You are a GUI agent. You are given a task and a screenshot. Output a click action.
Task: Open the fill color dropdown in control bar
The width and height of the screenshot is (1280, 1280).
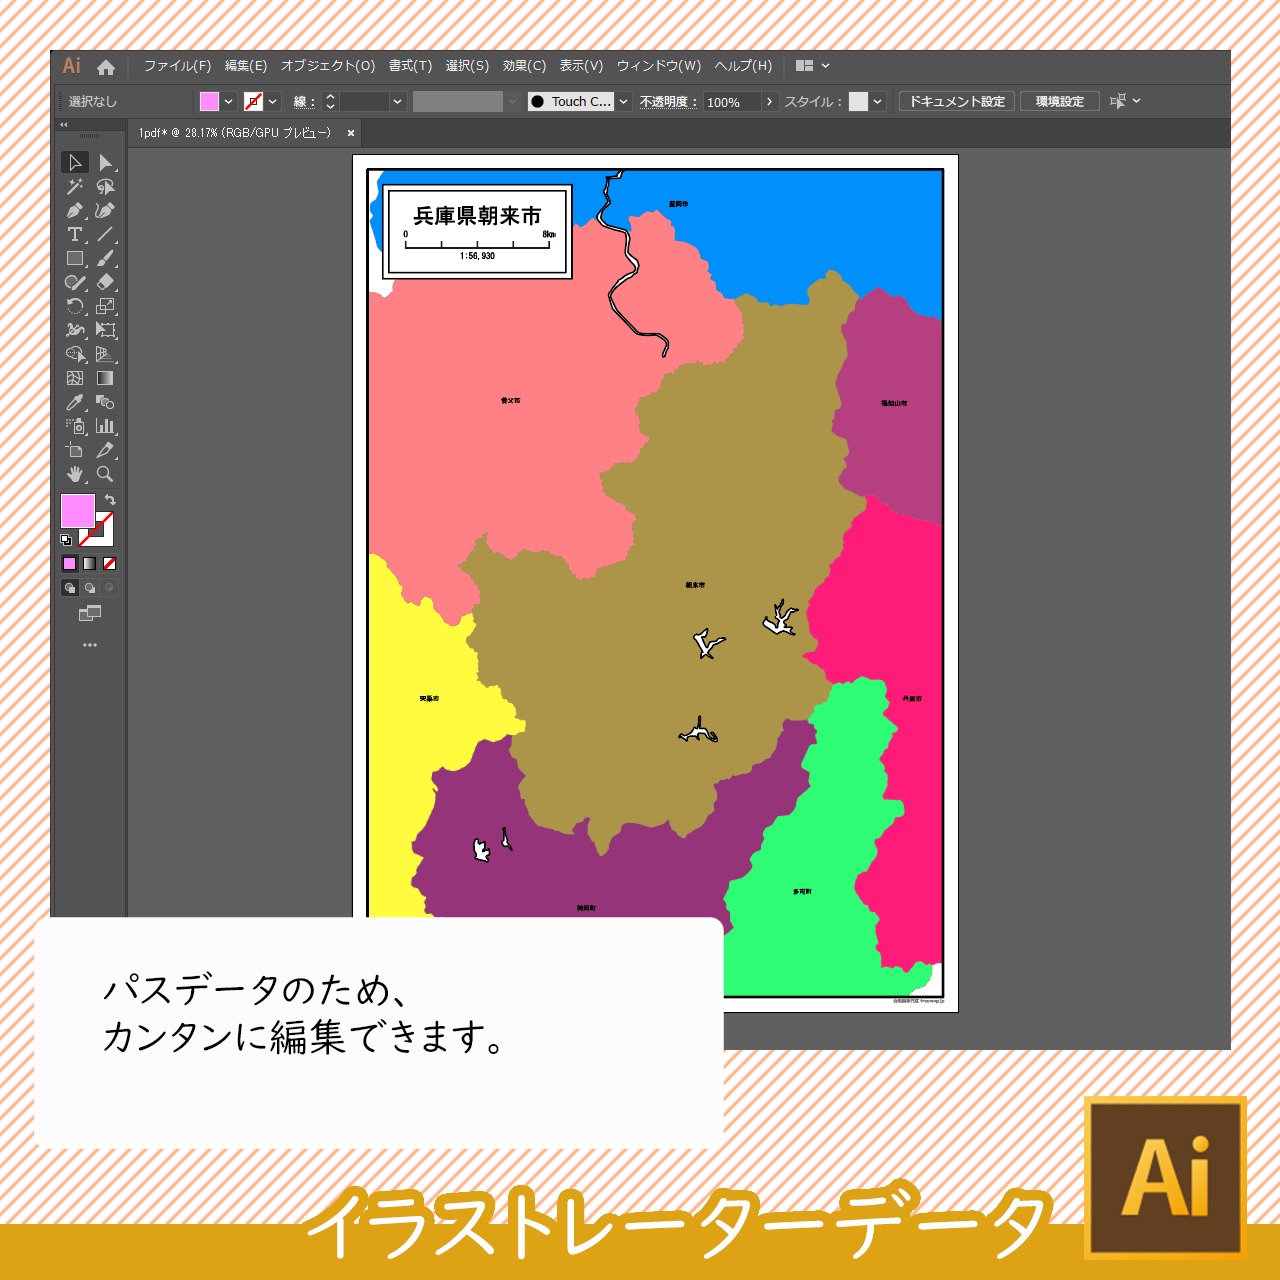pos(229,101)
